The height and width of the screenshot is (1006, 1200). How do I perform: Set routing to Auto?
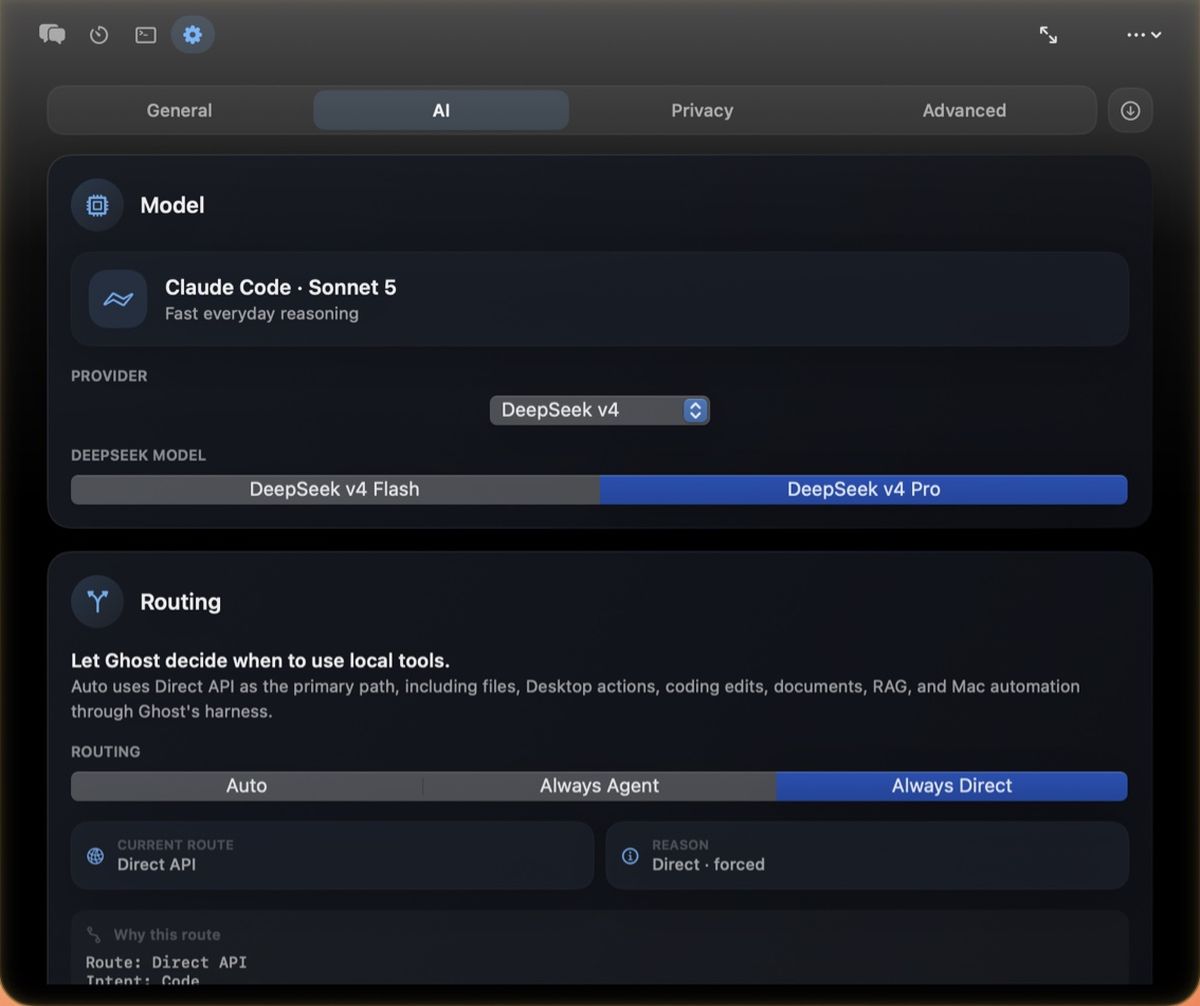pyautogui.click(x=247, y=786)
